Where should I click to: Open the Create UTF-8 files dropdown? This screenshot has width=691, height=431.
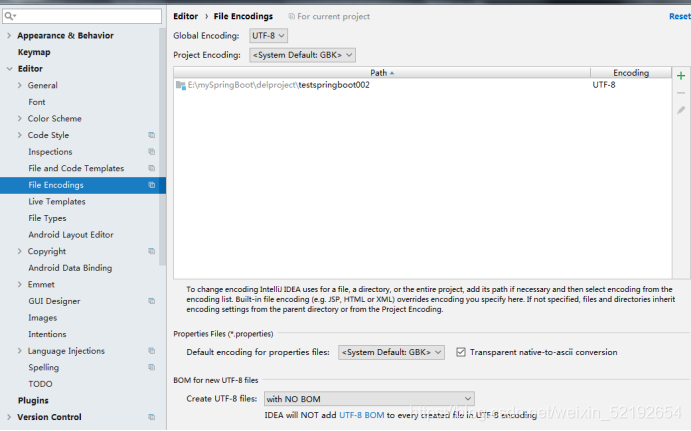pyautogui.click(x=369, y=399)
